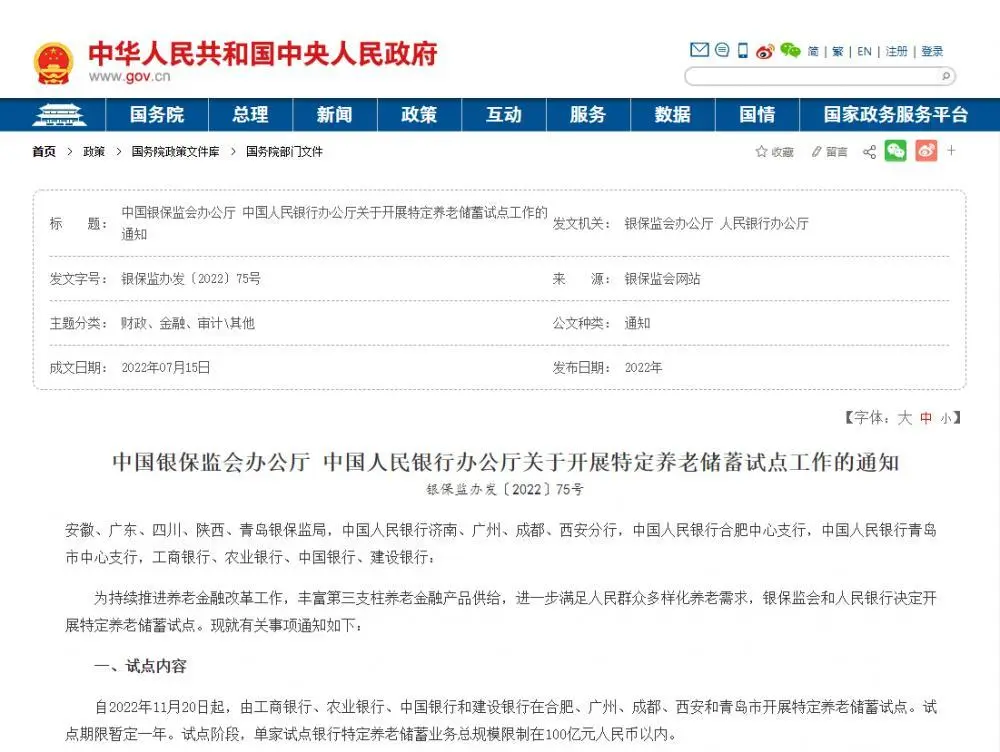Open the 国务院 navigation menu
The height and width of the screenshot is (752, 1000).
point(157,115)
